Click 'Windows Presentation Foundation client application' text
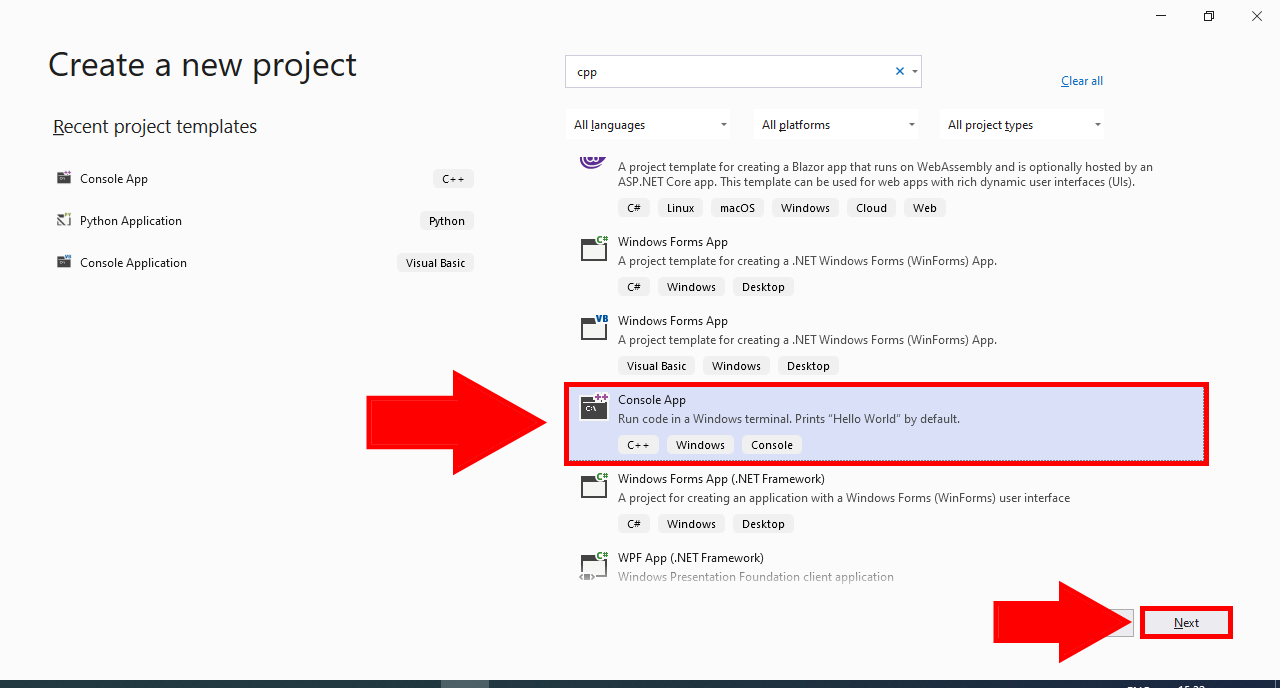Image resolution: width=1280 pixels, height=688 pixels. pos(756,577)
